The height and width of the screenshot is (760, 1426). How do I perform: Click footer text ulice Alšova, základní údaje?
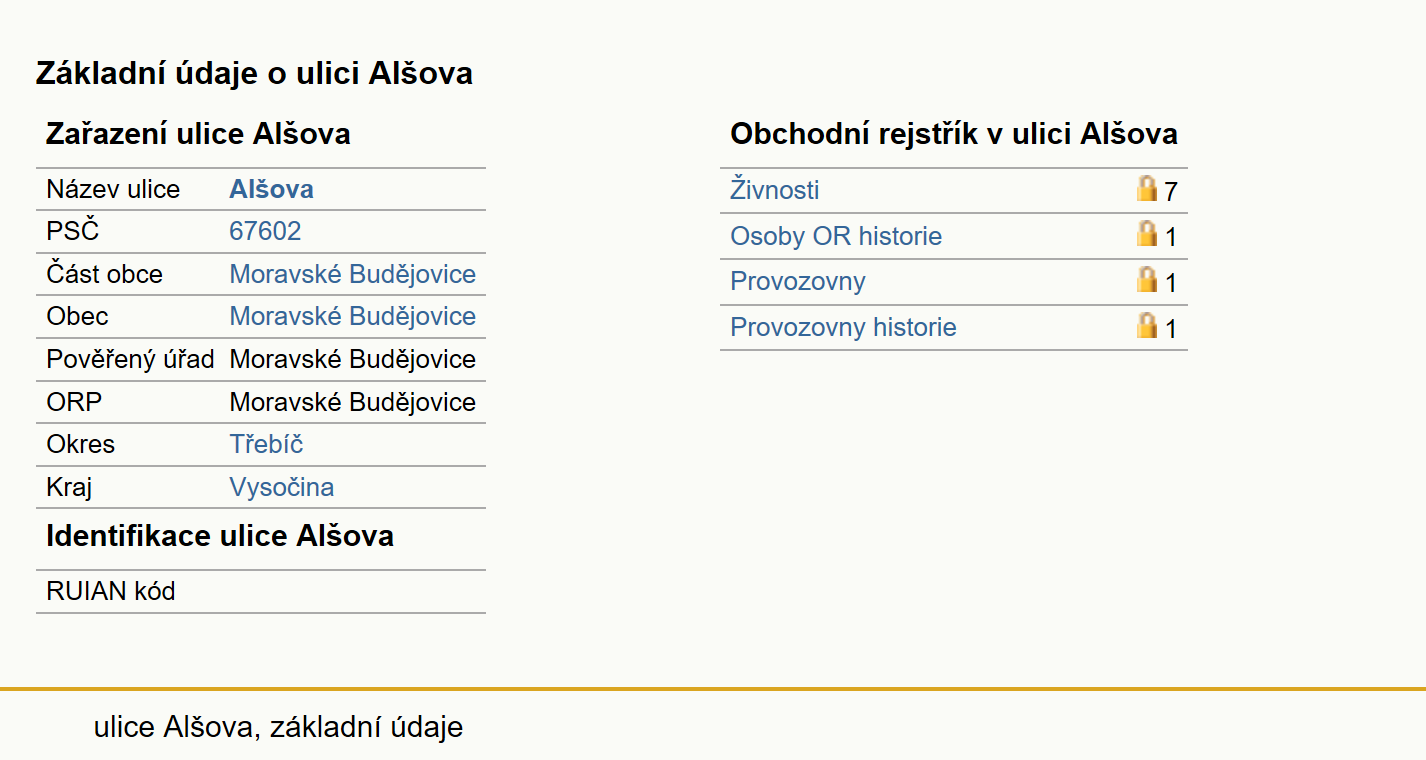click(279, 727)
